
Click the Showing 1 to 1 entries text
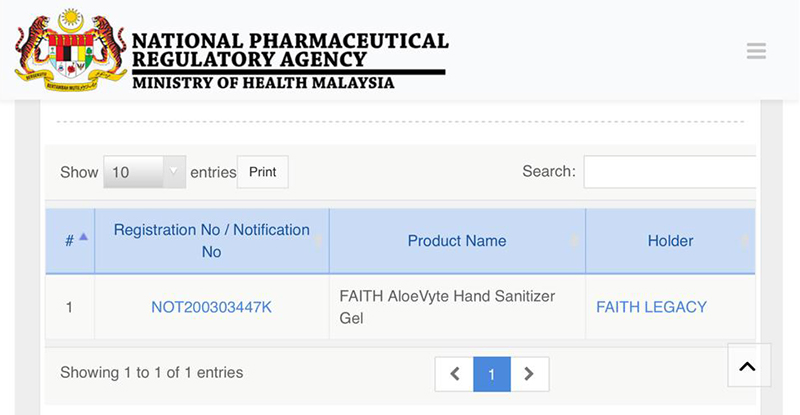(151, 373)
